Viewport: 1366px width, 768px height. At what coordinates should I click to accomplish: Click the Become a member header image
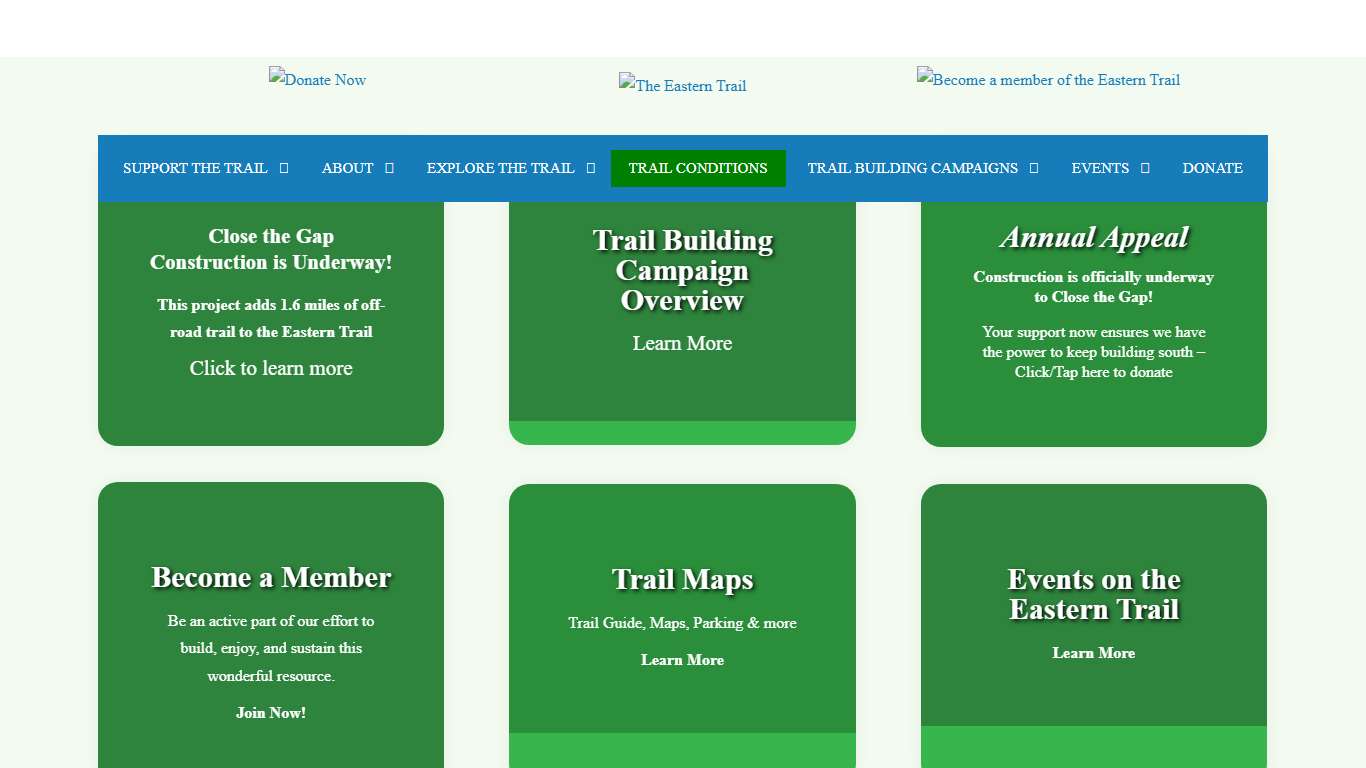(x=1048, y=80)
